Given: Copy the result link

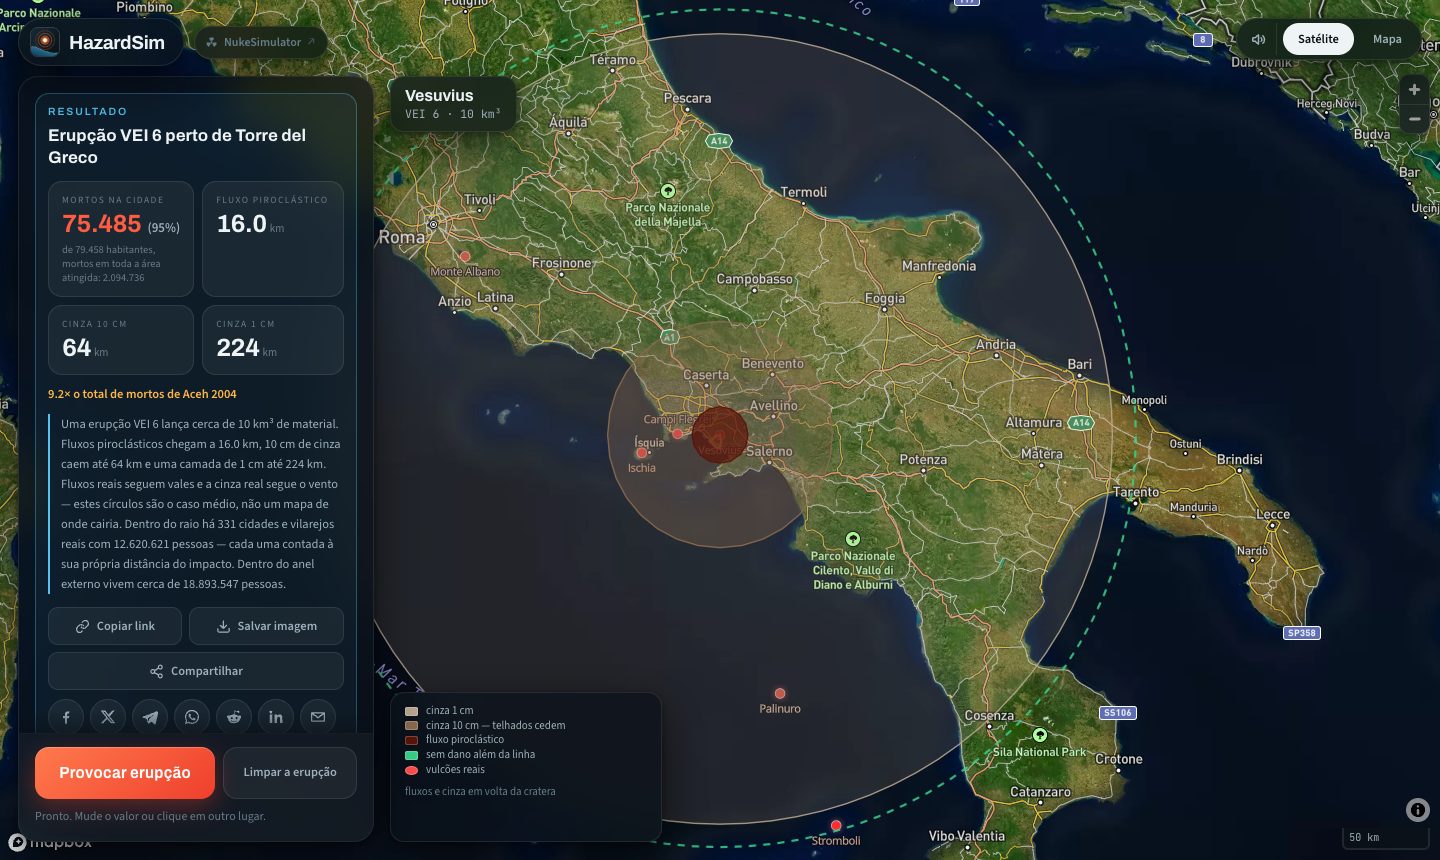Looking at the screenshot, I should [x=115, y=626].
